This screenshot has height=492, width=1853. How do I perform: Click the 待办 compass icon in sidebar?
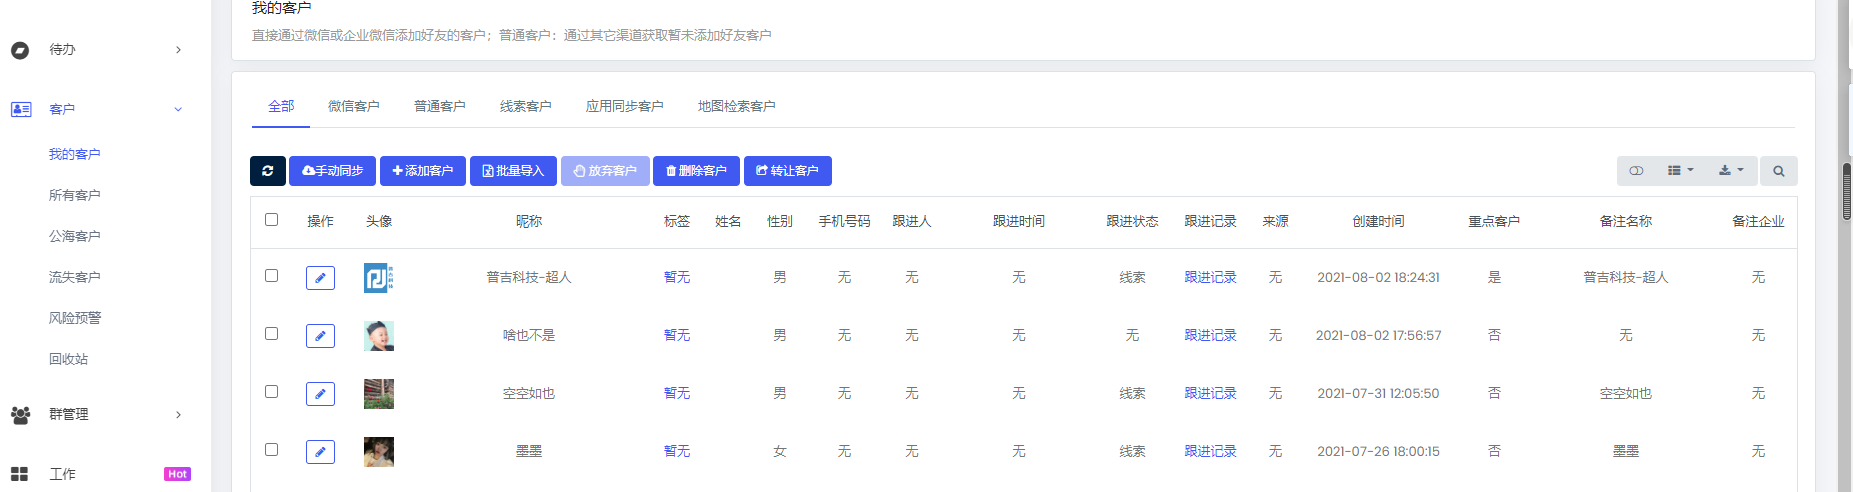20,50
